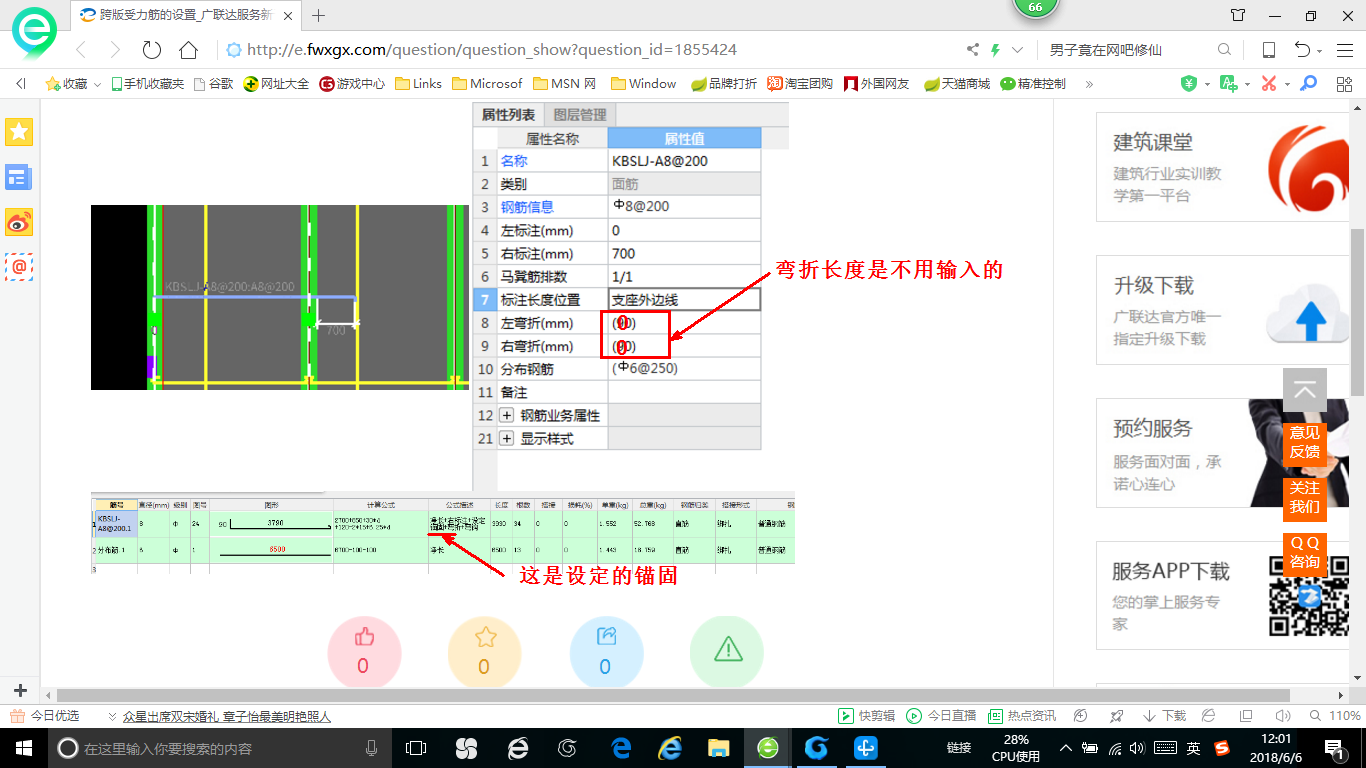Click the browser back arrow

click(x=82, y=50)
